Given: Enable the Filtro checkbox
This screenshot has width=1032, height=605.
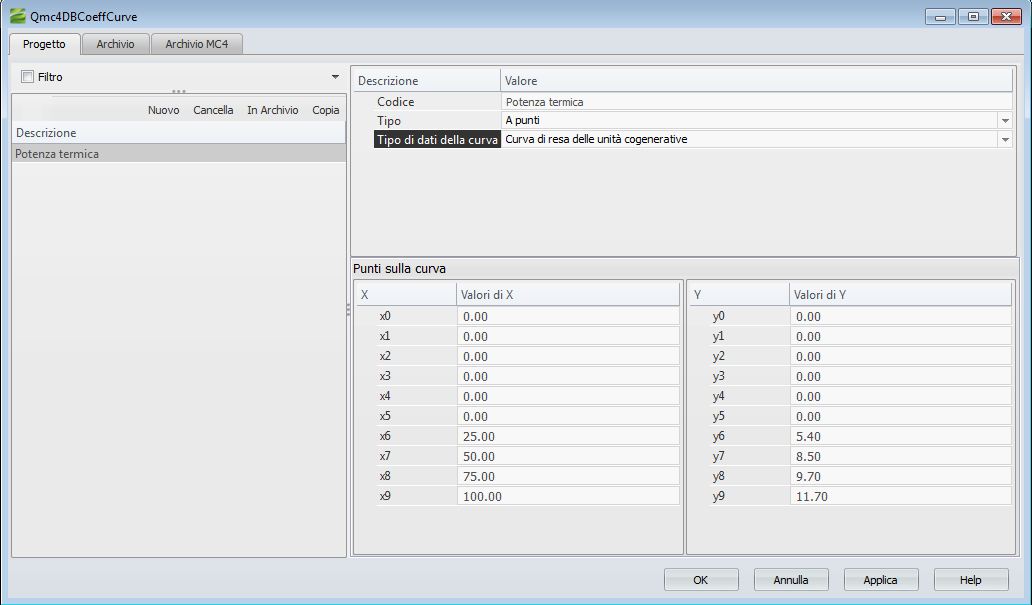Looking at the screenshot, I should pyautogui.click(x=28, y=77).
